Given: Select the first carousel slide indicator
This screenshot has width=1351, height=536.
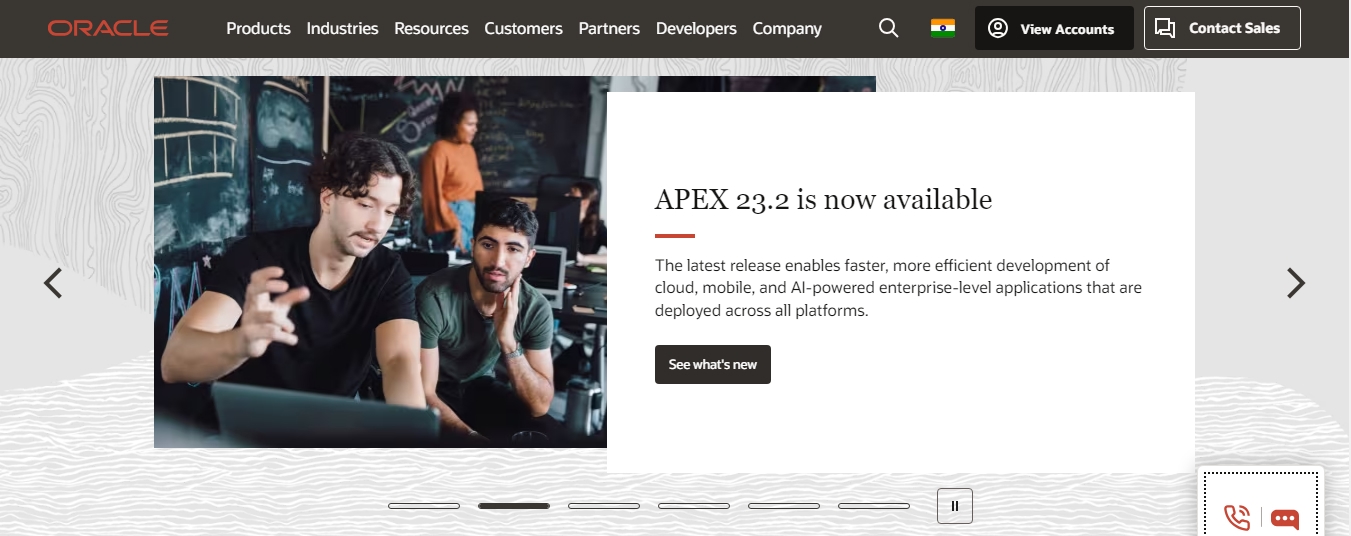Looking at the screenshot, I should pos(424,506).
